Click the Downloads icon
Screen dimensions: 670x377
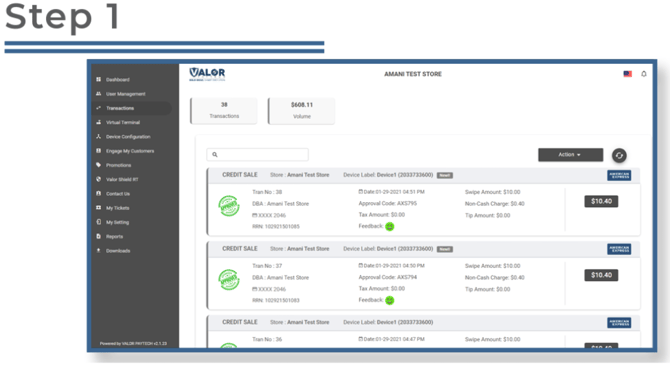(x=99, y=250)
